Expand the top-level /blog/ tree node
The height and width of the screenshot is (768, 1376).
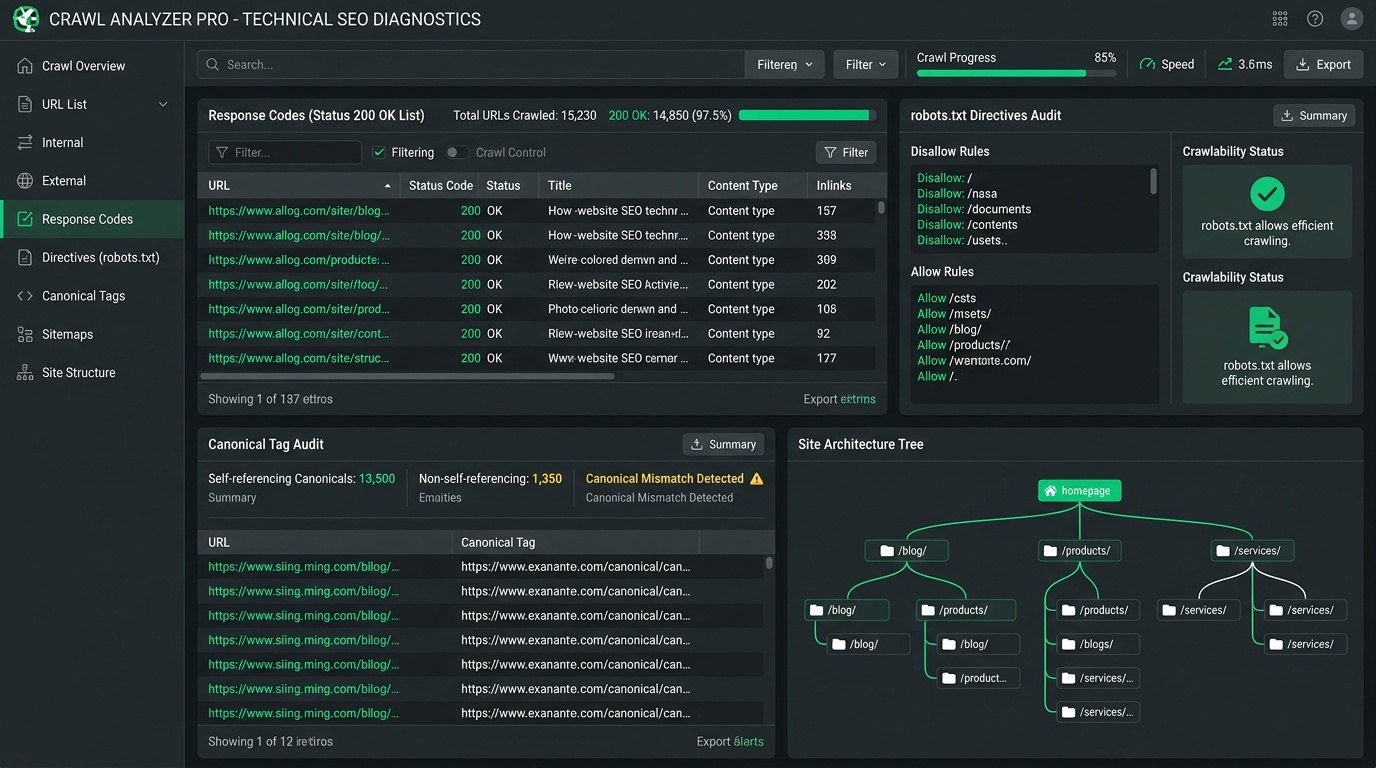pyautogui.click(x=906, y=551)
